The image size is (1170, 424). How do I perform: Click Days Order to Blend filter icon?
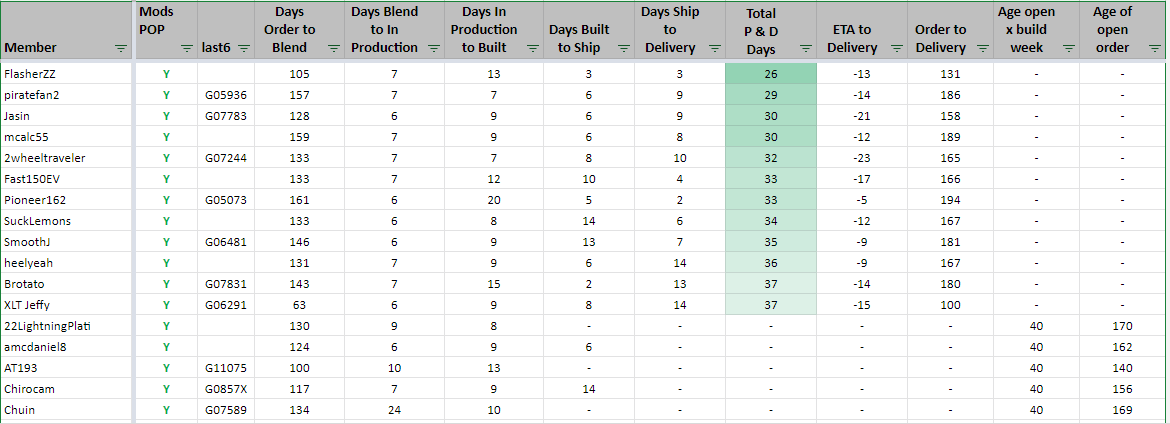(333, 48)
